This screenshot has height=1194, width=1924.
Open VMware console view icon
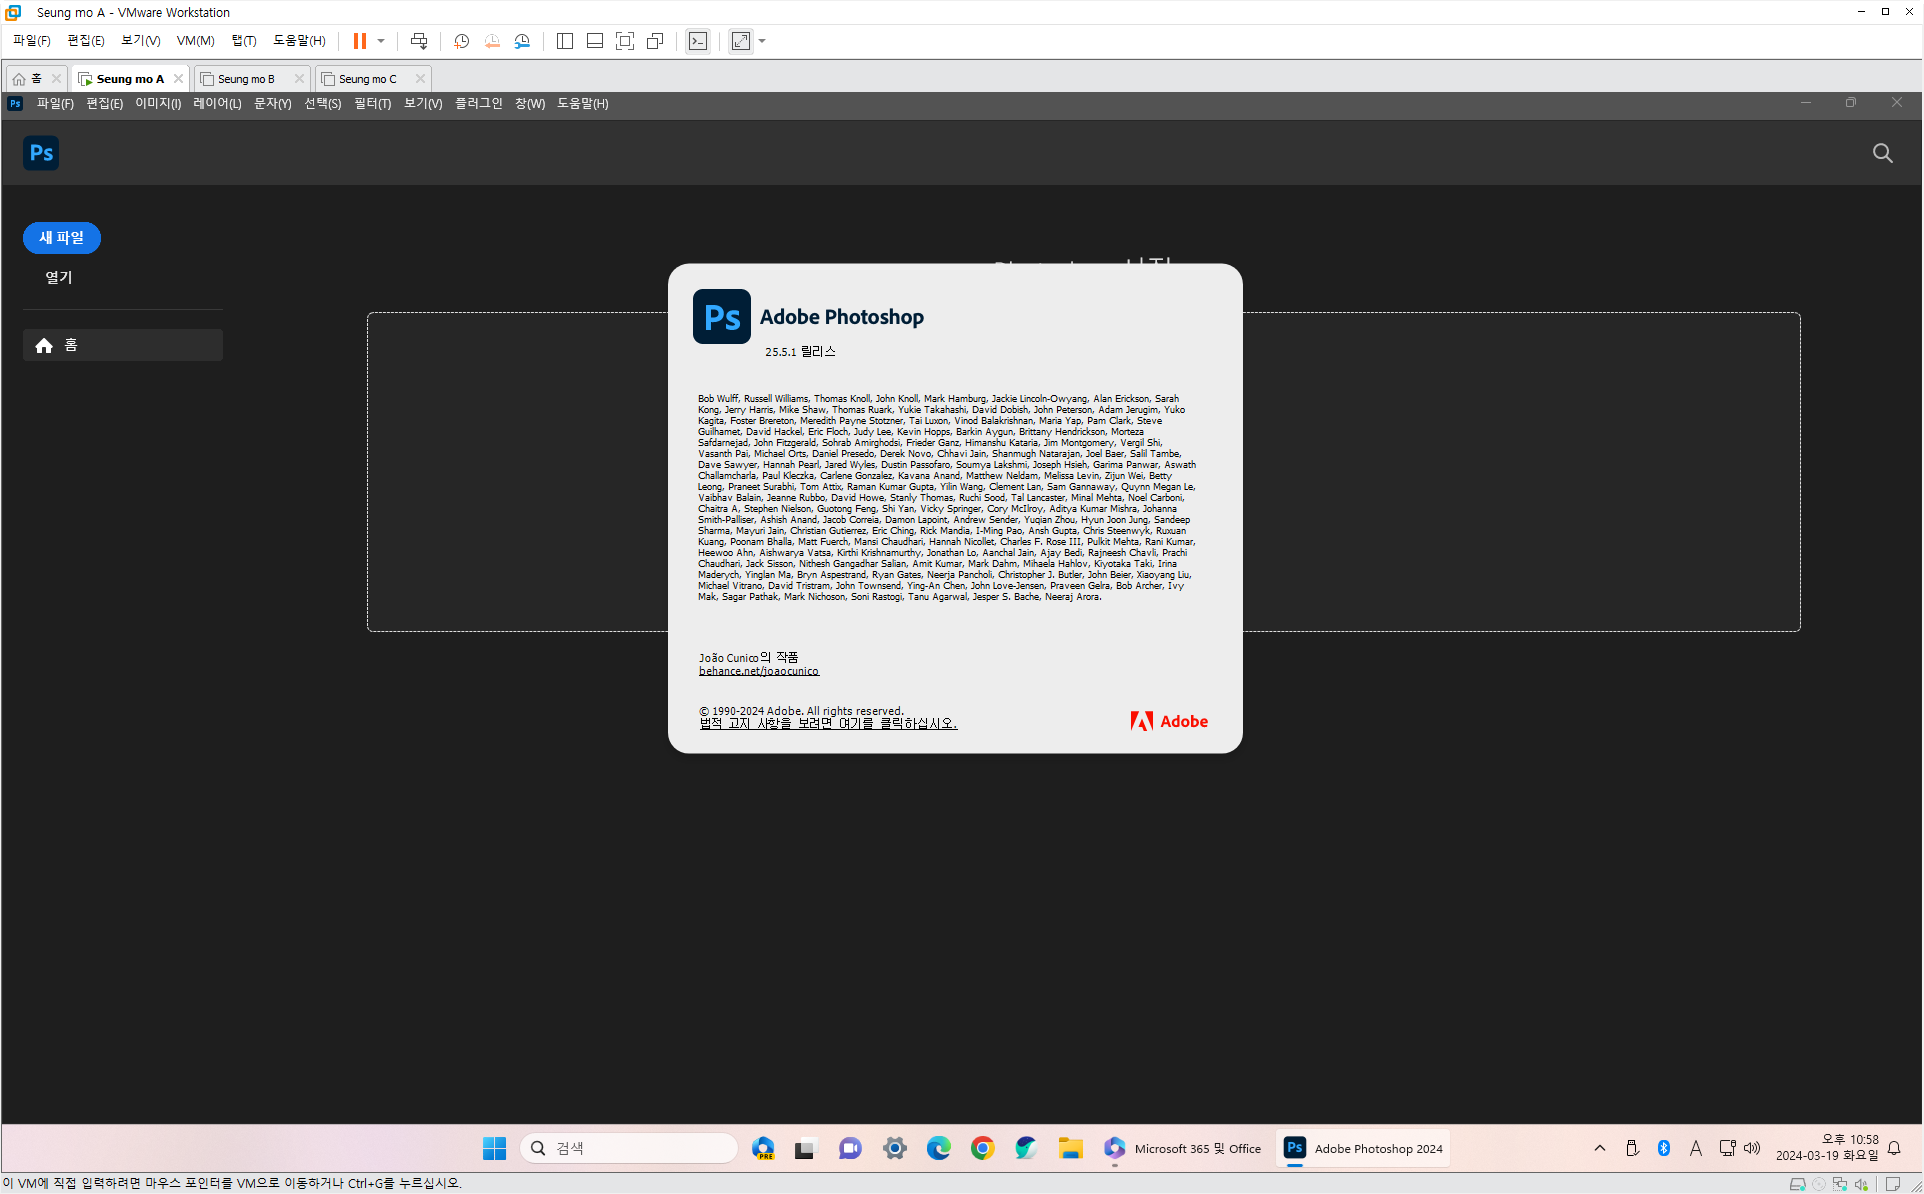698,41
